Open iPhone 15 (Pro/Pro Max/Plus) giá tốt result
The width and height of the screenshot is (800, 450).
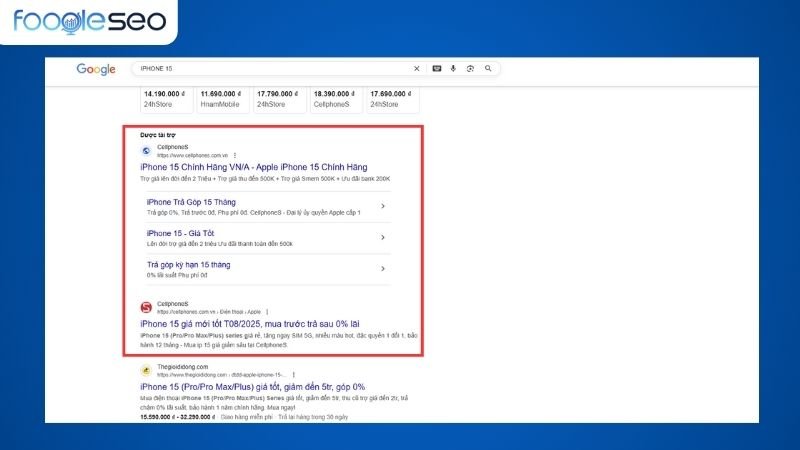point(253,387)
